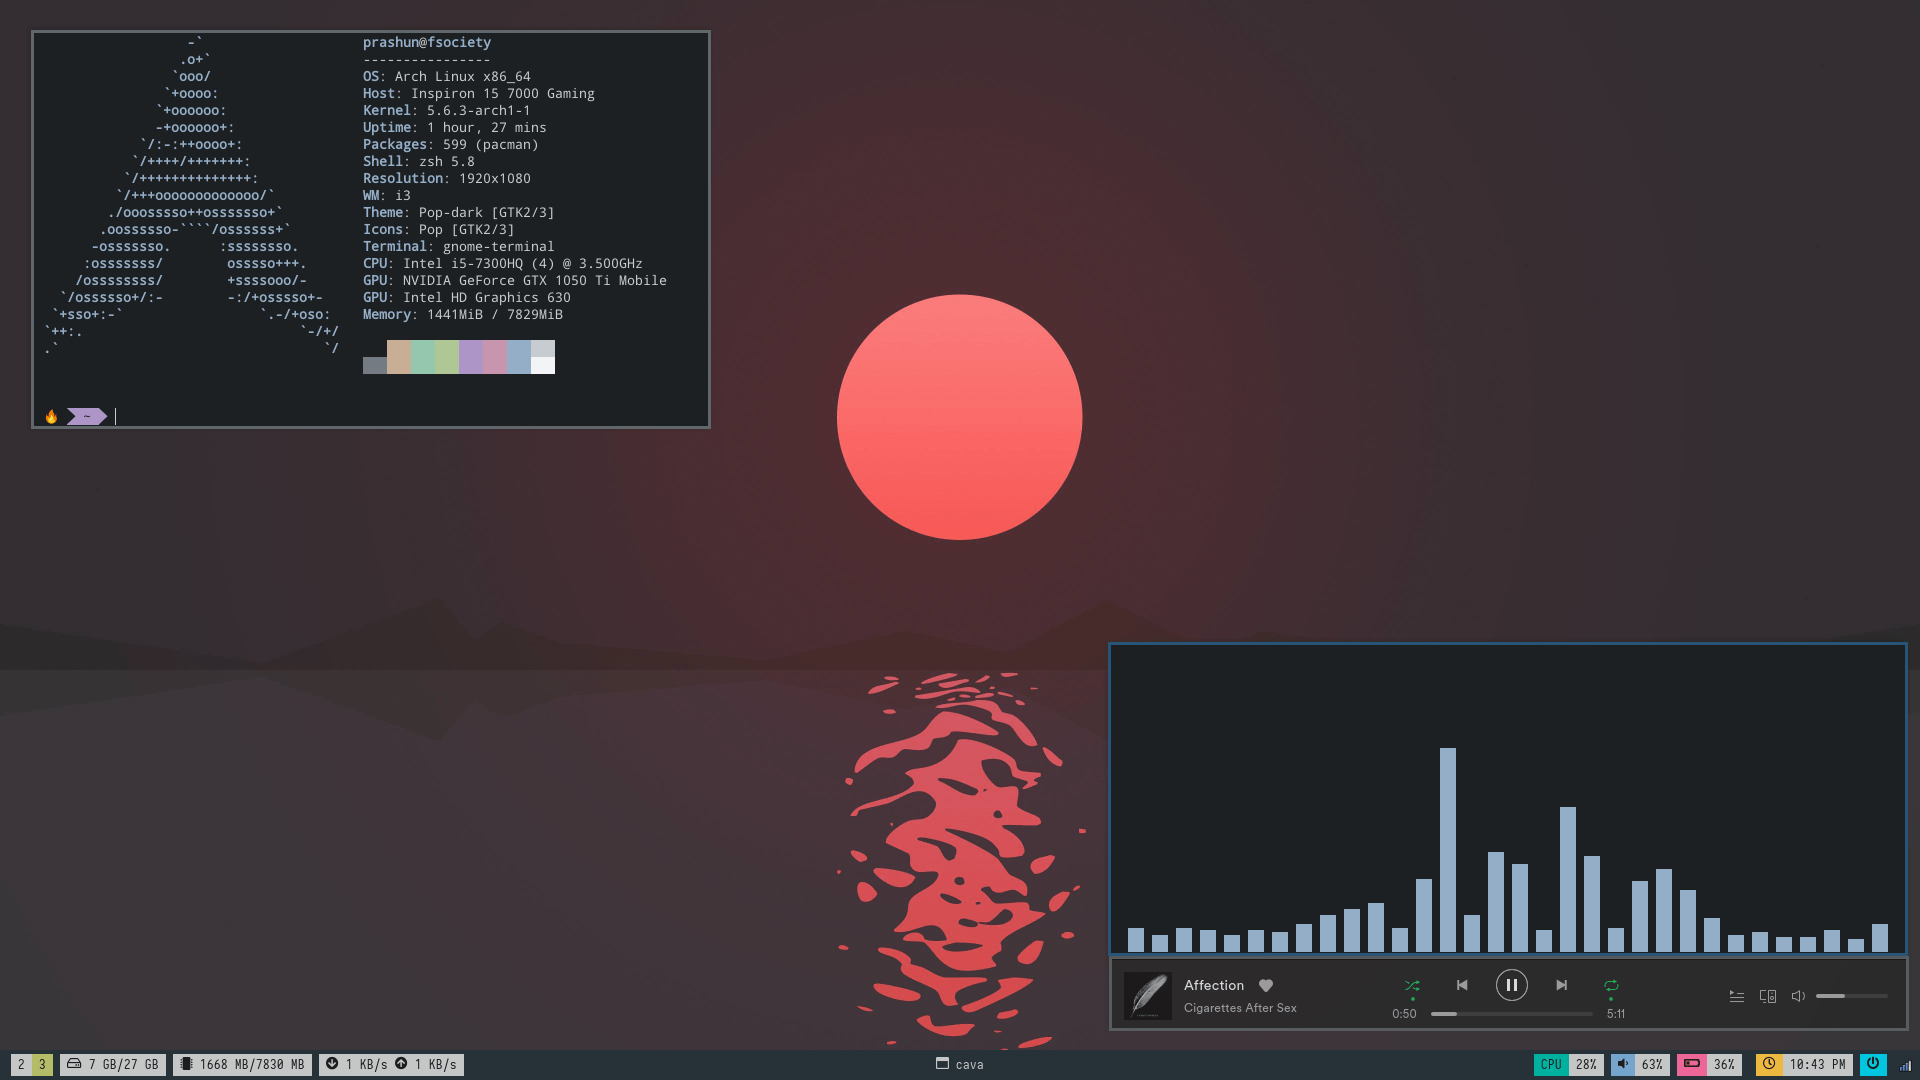Open the connect to device icon
The image size is (1920, 1080).
point(1768,996)
